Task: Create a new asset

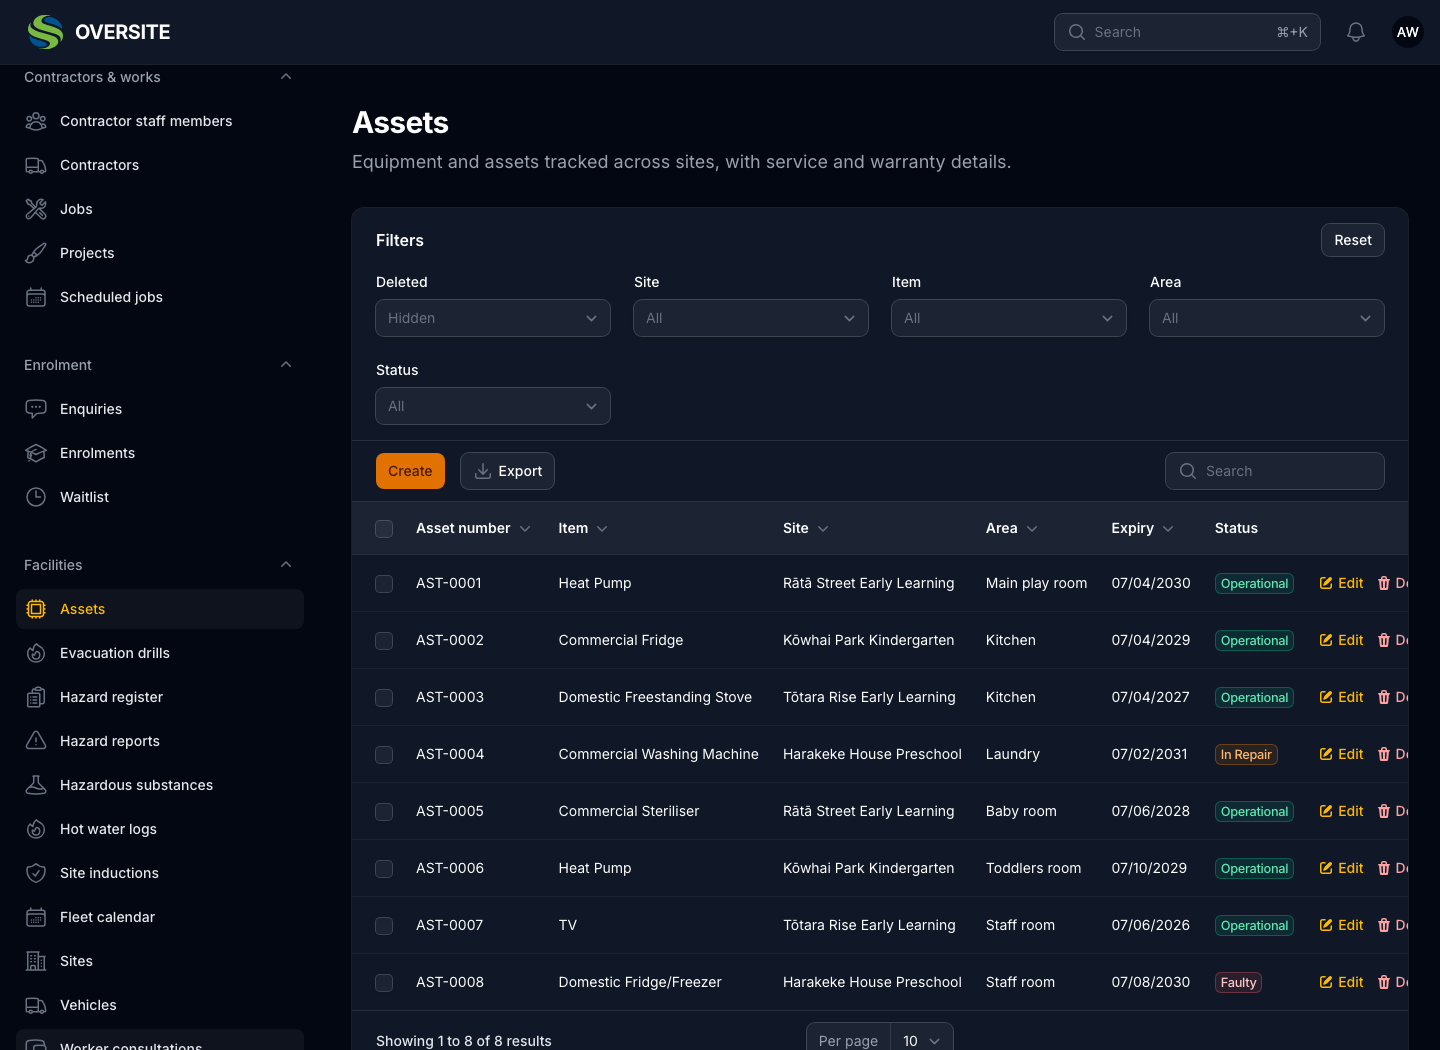Action: [x=410, y=471]
